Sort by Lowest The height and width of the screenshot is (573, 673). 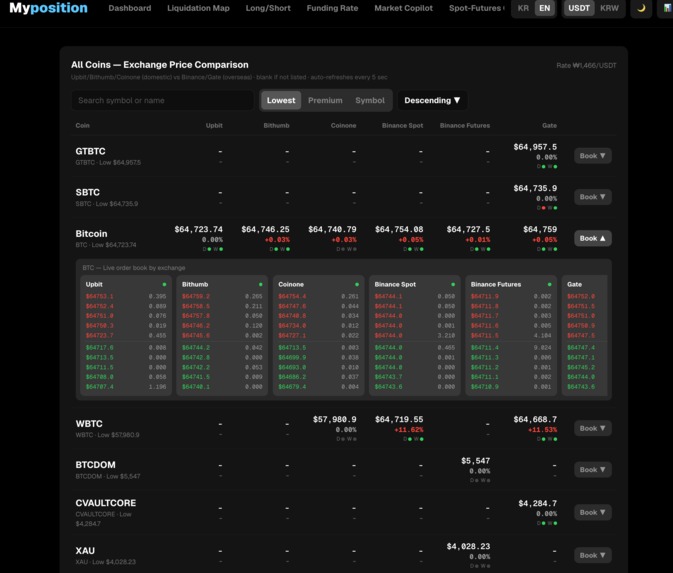(281, 100)
